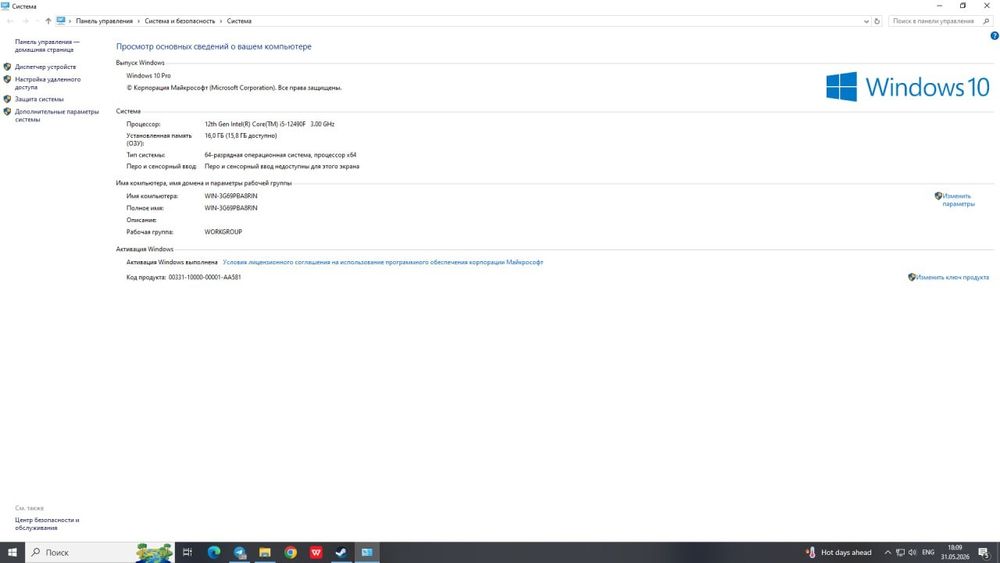Click the active Система window taskbar button
This screenshot has width=1000, height=563.
pyautogui.click(x=367, y=552)
